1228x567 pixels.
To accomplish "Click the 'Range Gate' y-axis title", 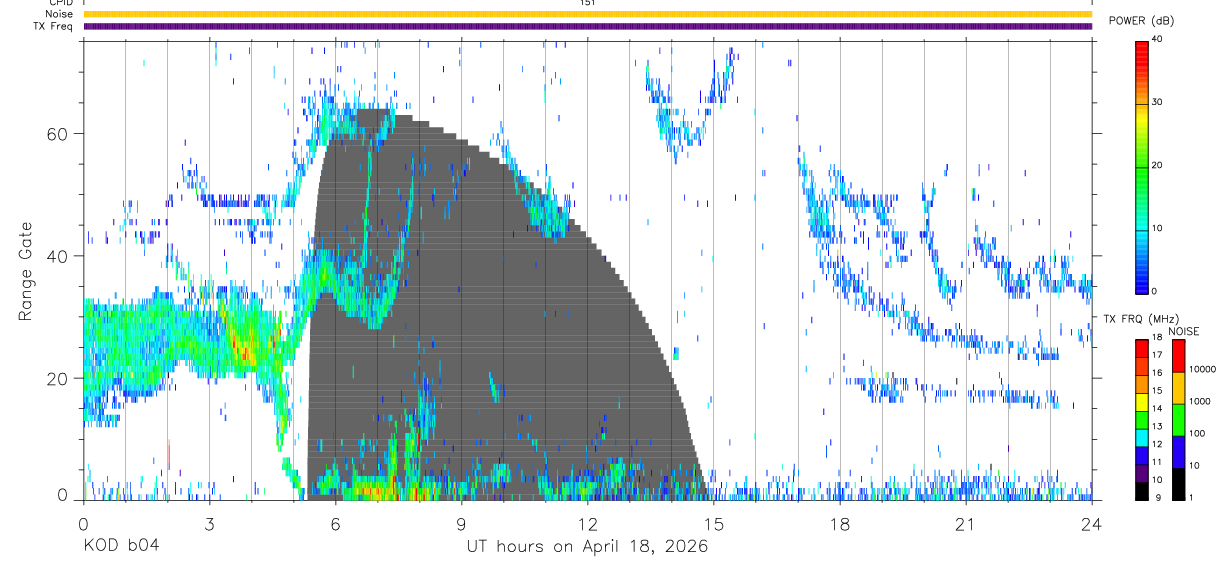I will pos(24,270).
